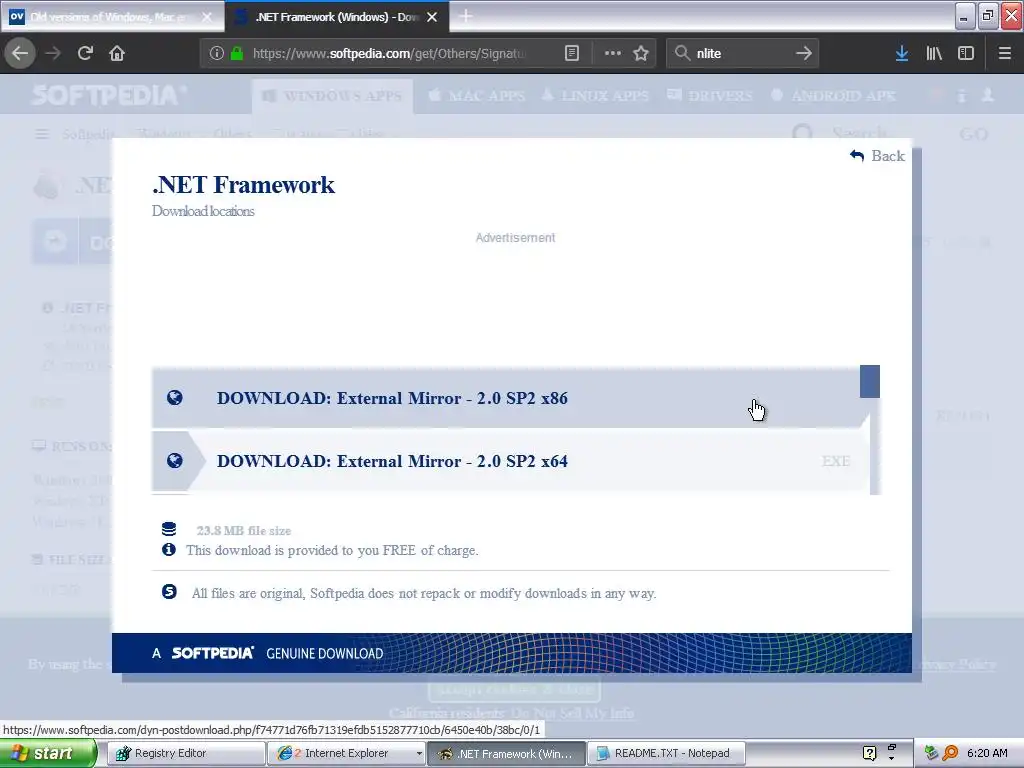Open Linux Apps category tab
Screen dimensions: 1024x768
(595, 96)
